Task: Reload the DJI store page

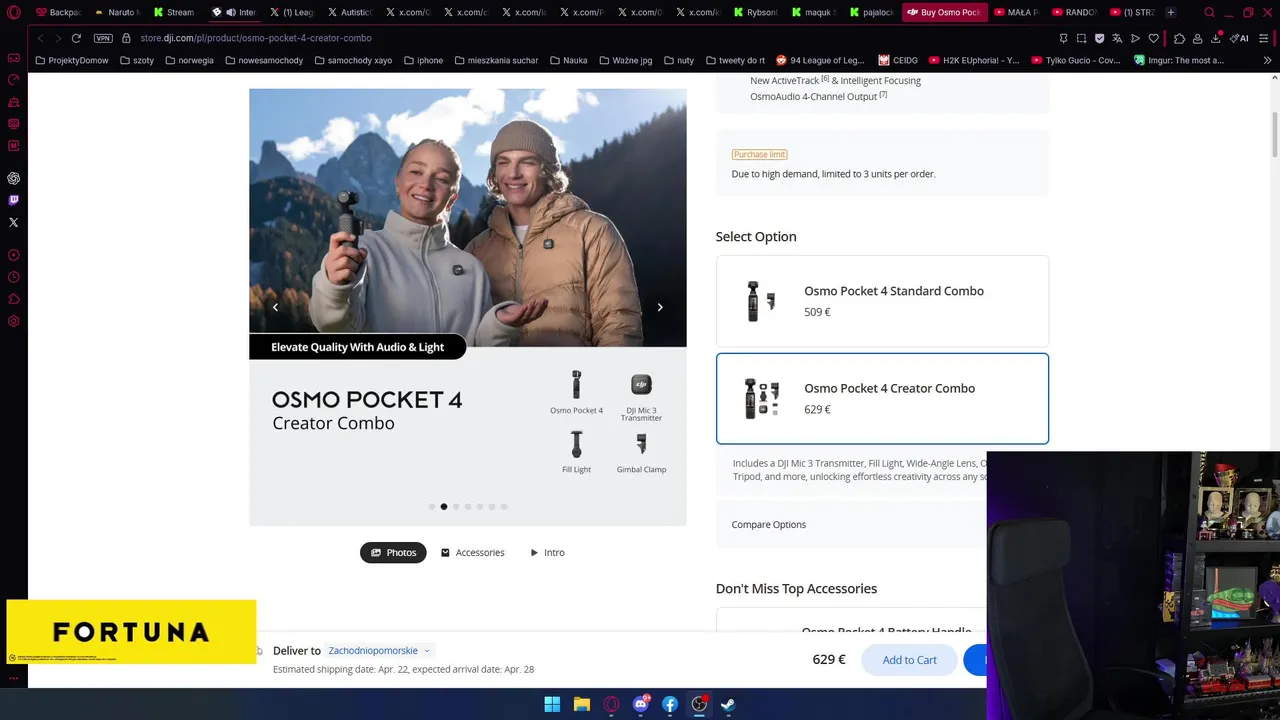Action: pos(76,38)
